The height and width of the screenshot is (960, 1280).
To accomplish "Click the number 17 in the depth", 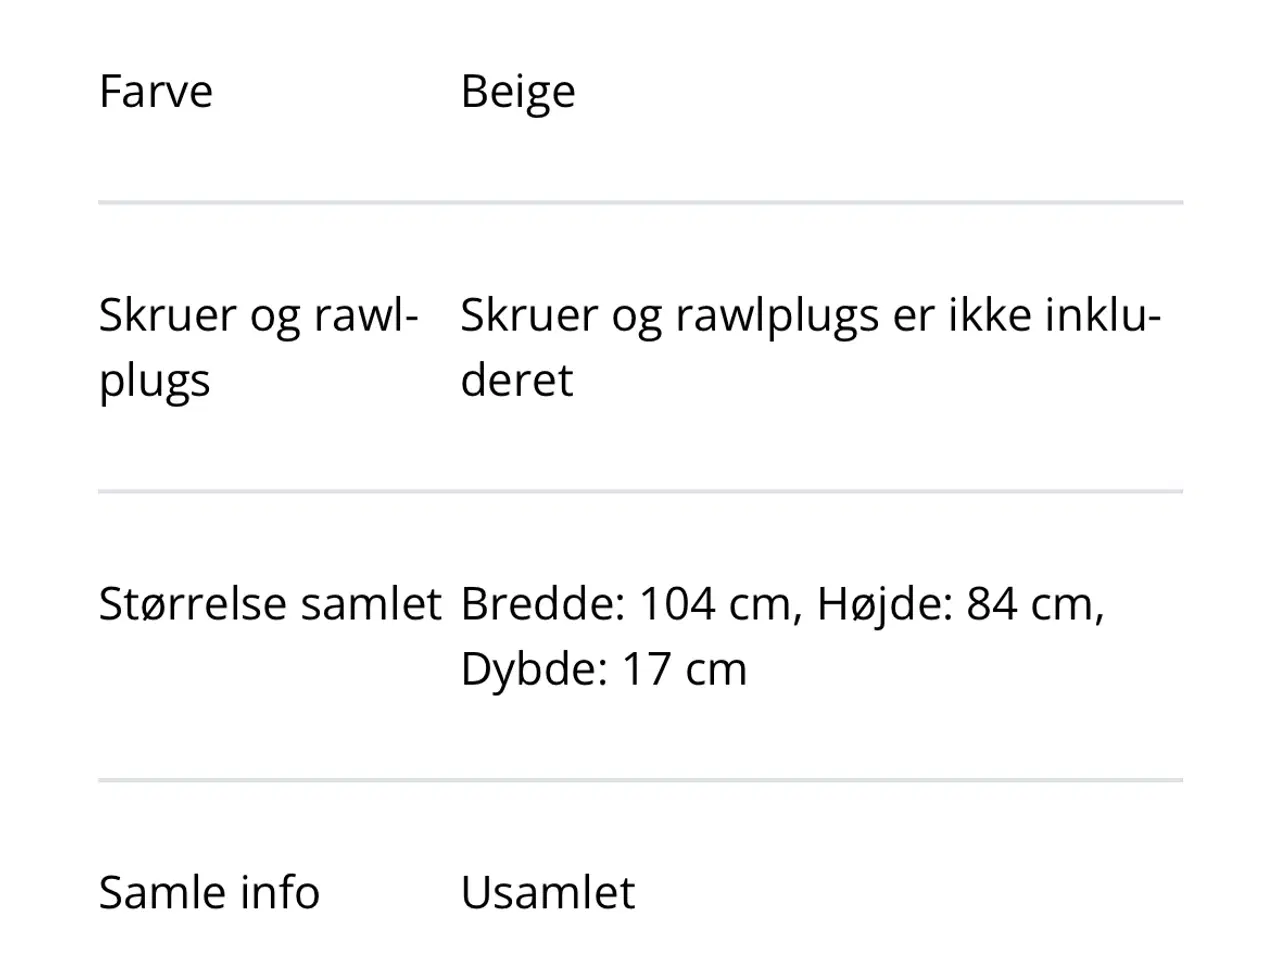I will pyautogui.click(x=645, y=669).
